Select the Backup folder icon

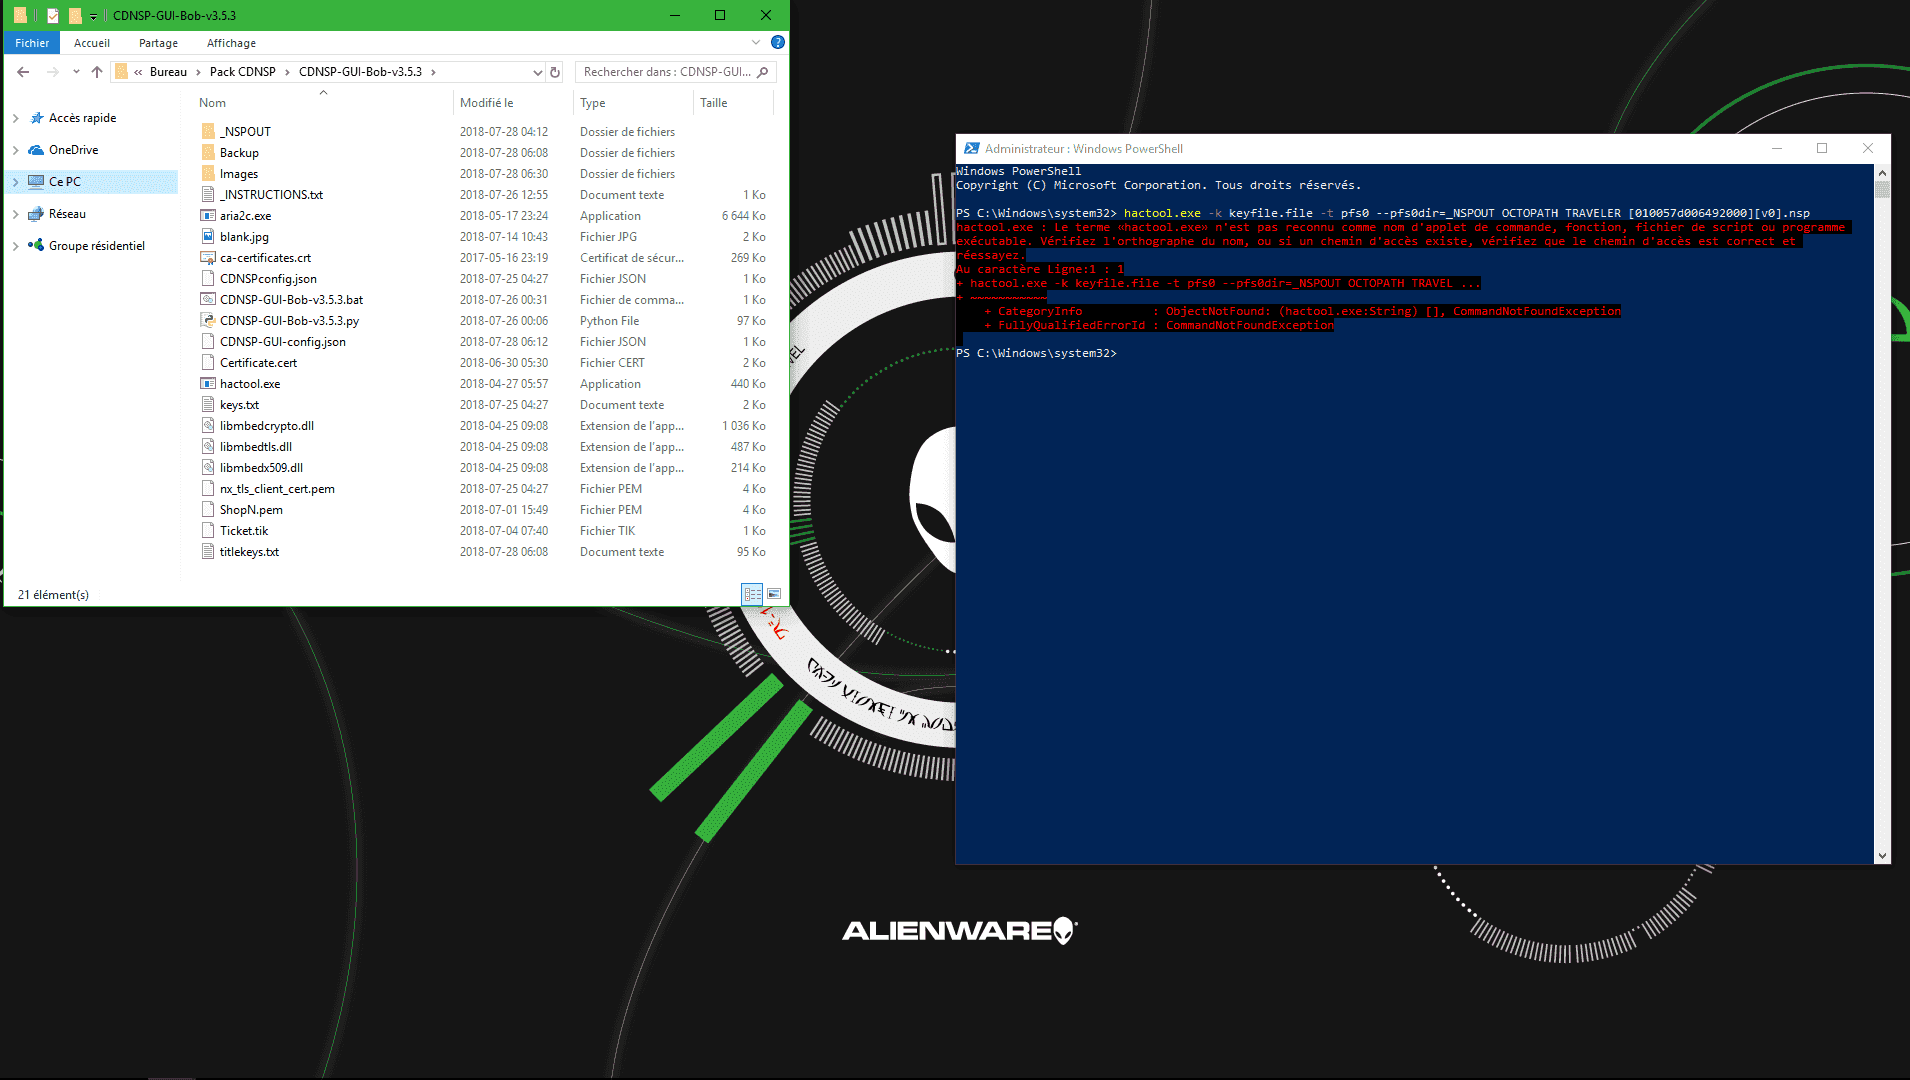[208, 152]
